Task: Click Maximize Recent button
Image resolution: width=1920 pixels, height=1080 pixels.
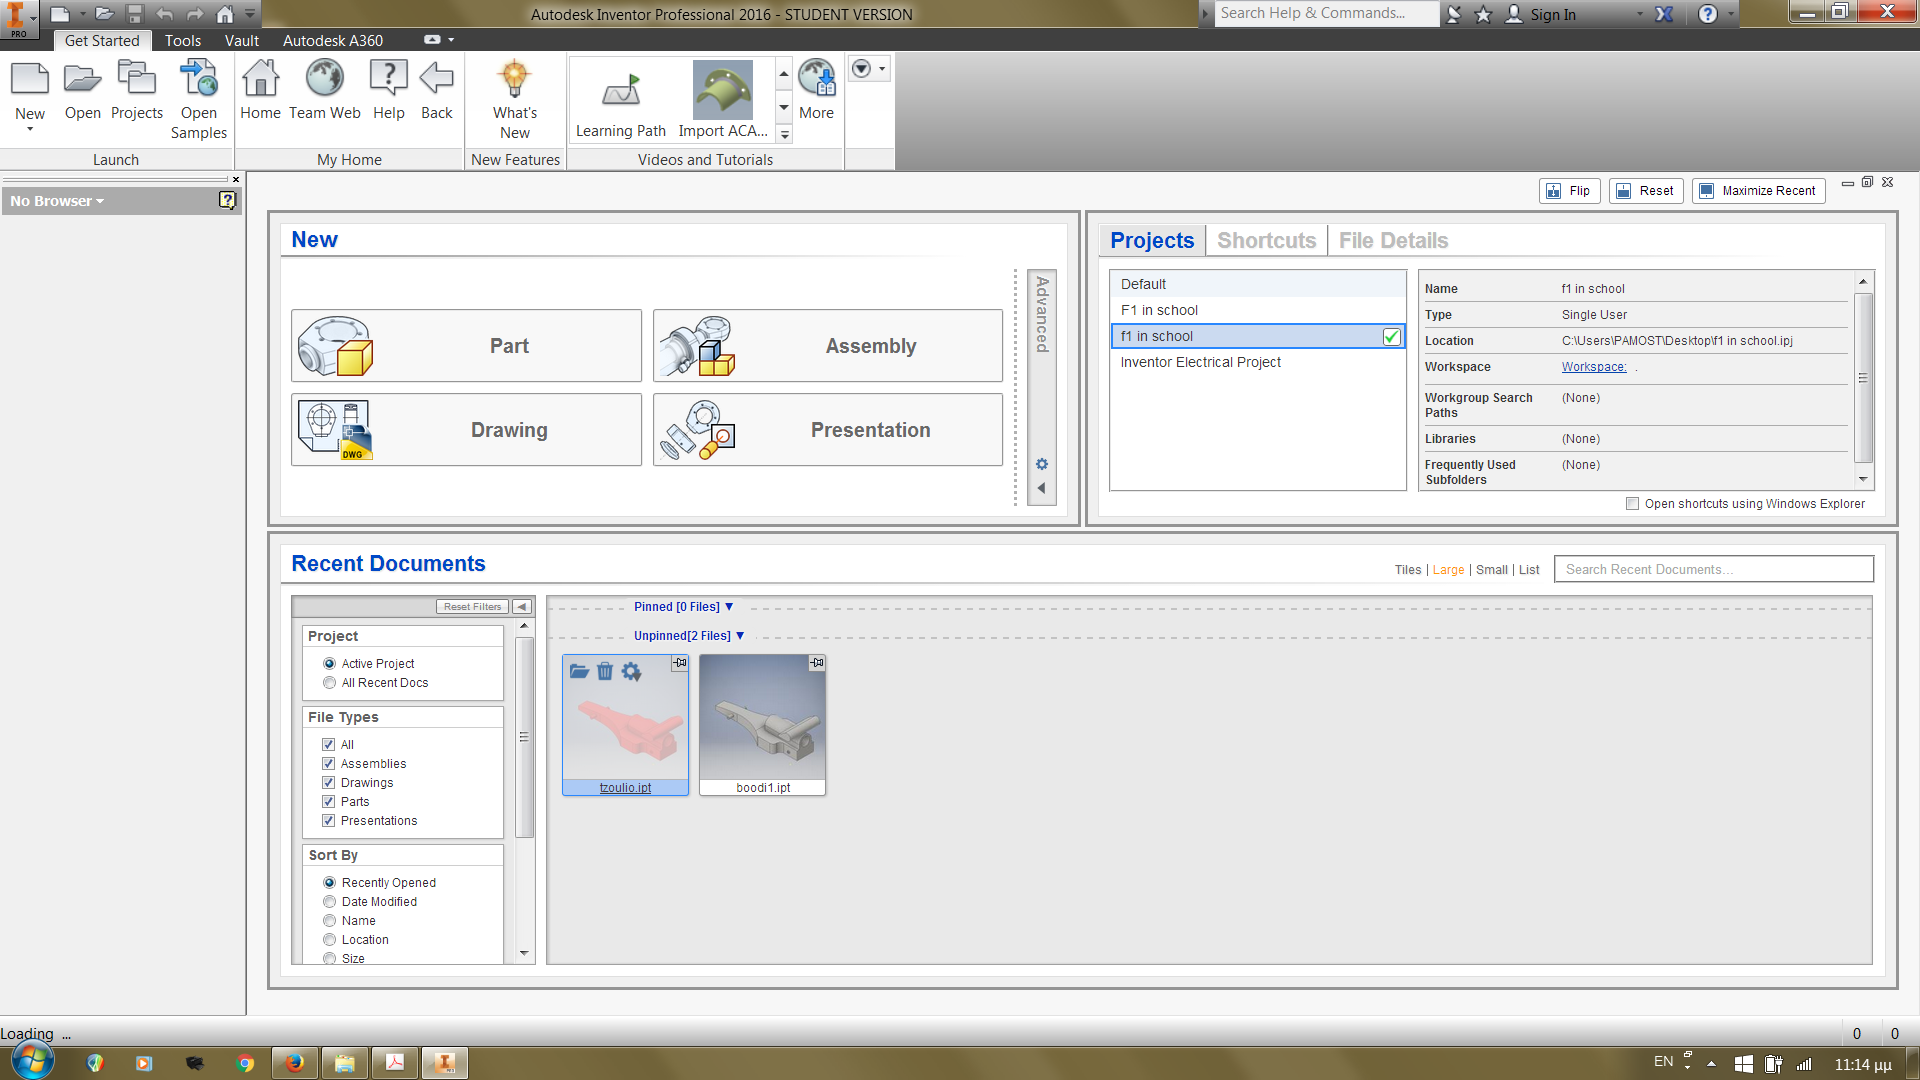Action: (1758, 191)
